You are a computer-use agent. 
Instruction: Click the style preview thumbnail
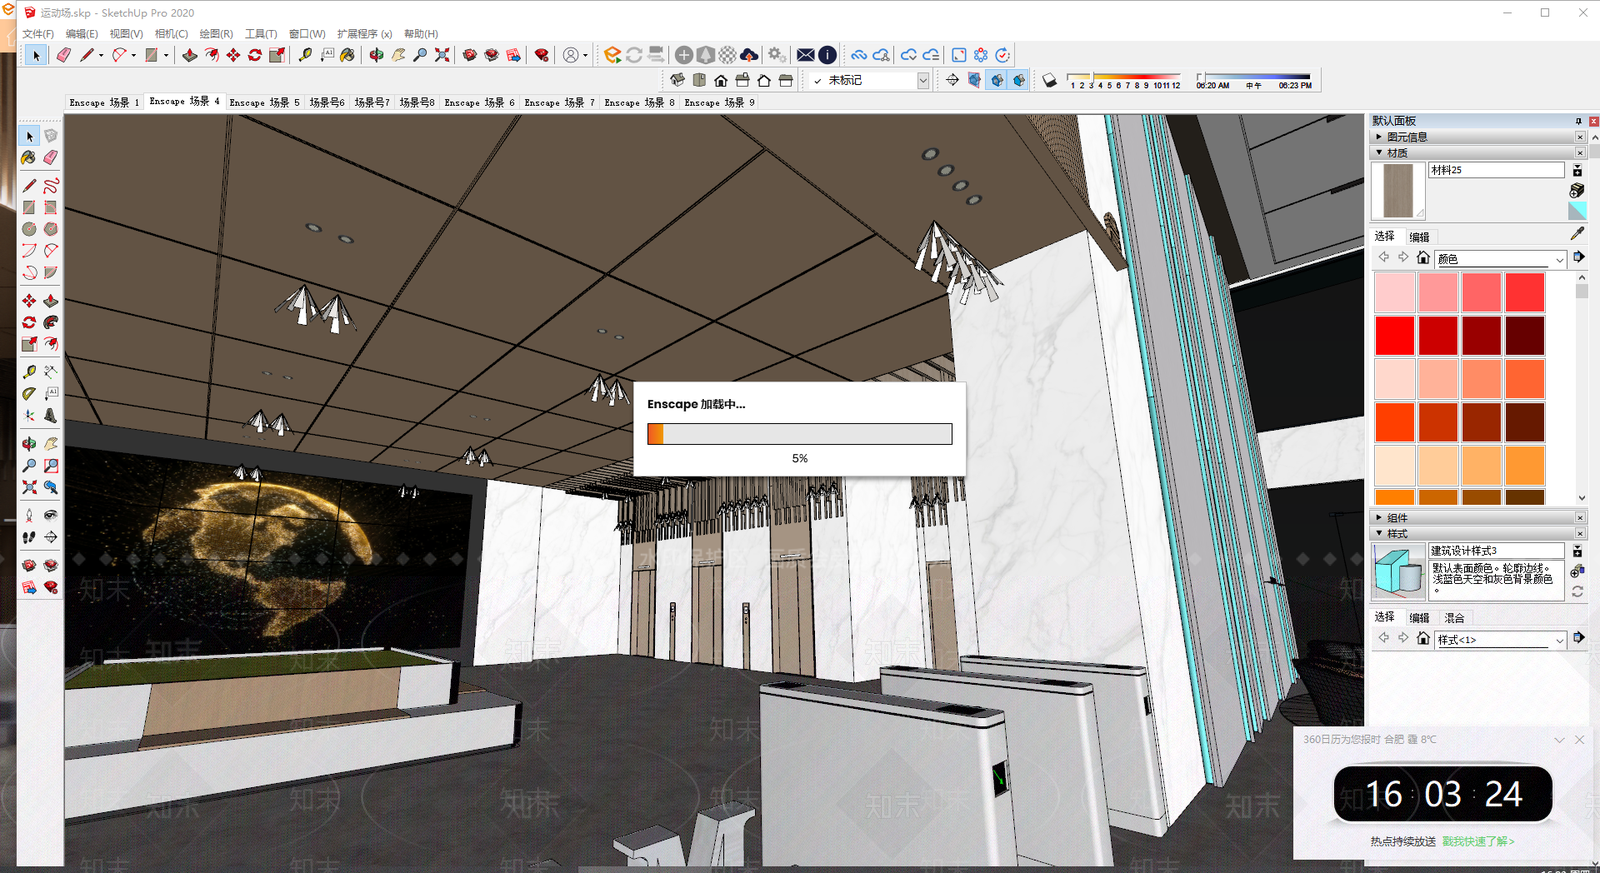1398,573
